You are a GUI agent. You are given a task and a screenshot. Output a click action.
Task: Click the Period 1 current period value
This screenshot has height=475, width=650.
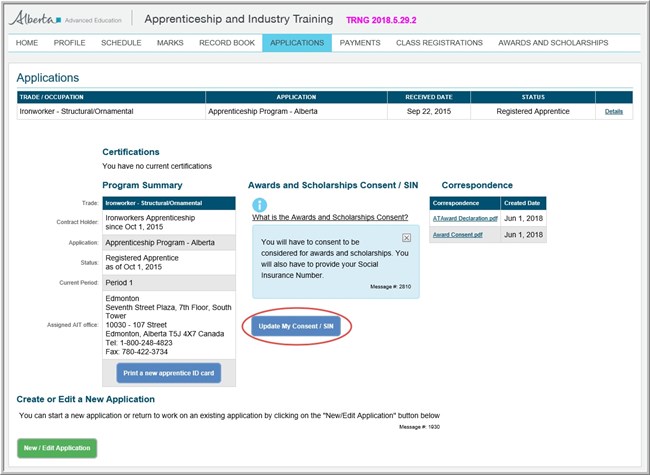pos(169,283)
